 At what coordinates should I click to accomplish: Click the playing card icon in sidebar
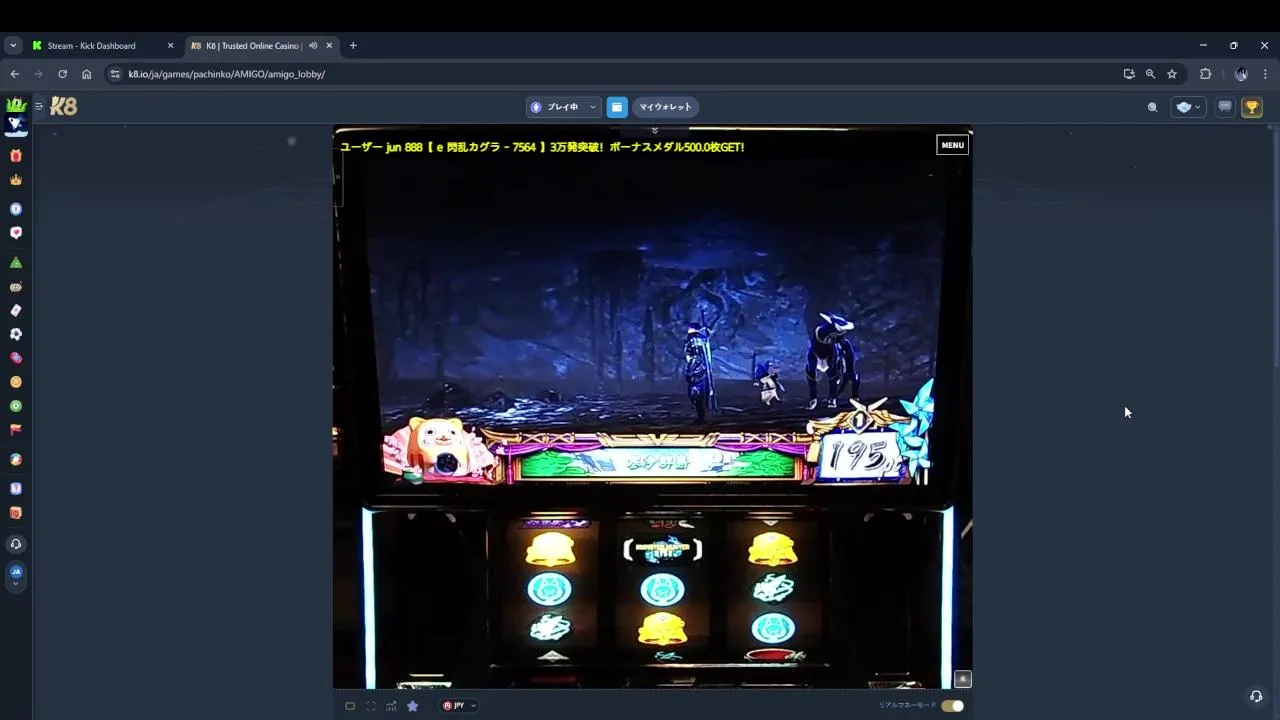click(15, 310)
